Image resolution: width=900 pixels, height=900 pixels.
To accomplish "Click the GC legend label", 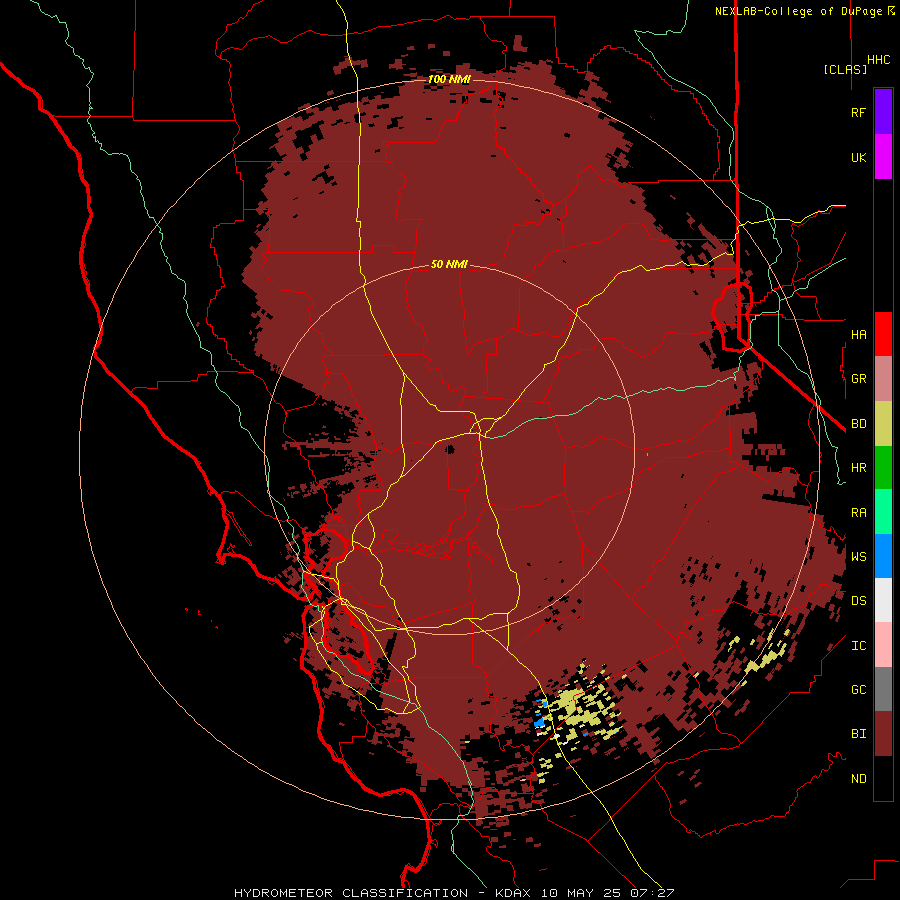I will pos(858,690).
